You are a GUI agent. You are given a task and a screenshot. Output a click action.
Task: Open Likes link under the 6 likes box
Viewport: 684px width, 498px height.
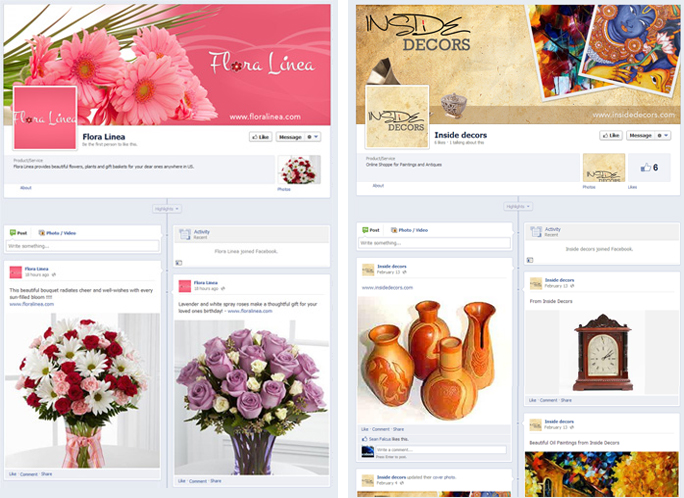click(633, 187)
